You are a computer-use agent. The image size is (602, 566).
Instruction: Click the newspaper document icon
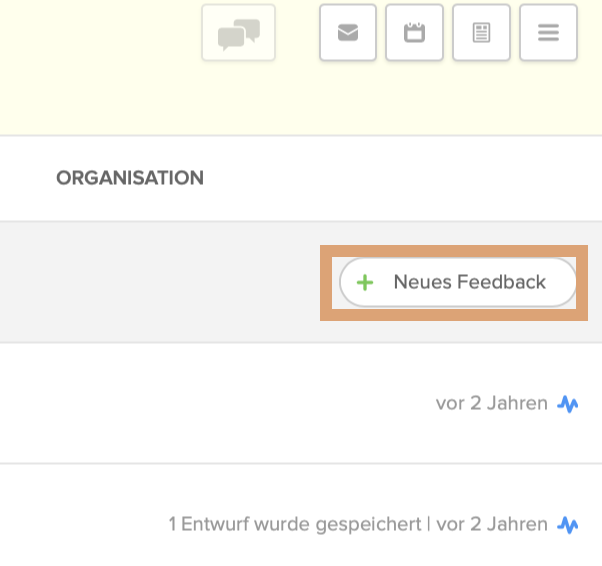[x=481, y=33]
